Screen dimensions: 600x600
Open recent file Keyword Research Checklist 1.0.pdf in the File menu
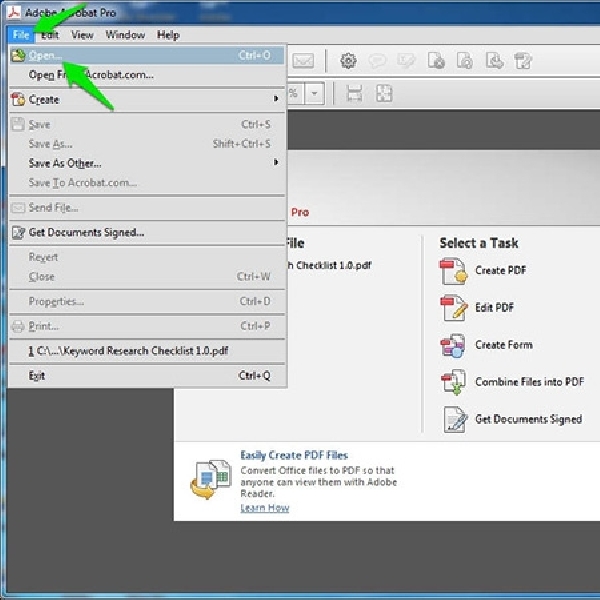[x=147, y=351]
